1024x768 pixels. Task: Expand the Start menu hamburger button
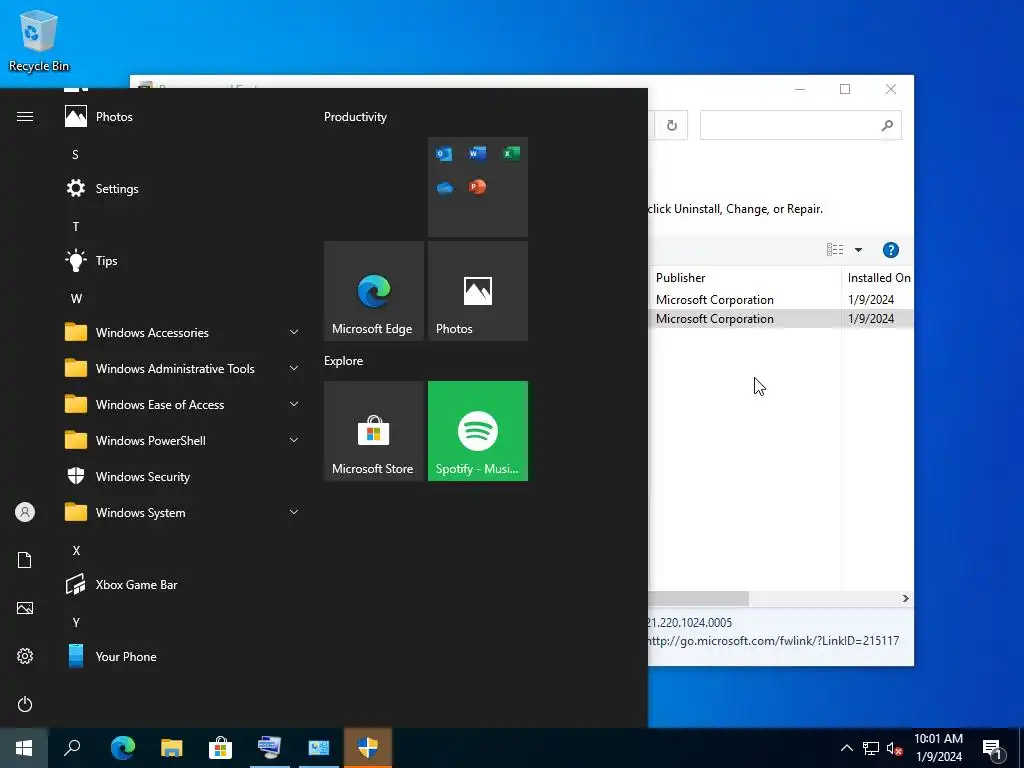point(25,117)
